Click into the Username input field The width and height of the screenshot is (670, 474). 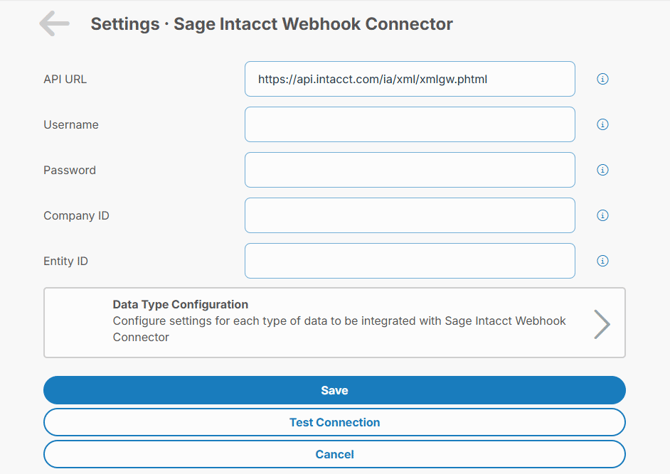pyautogui.click(x=409, y=125)
